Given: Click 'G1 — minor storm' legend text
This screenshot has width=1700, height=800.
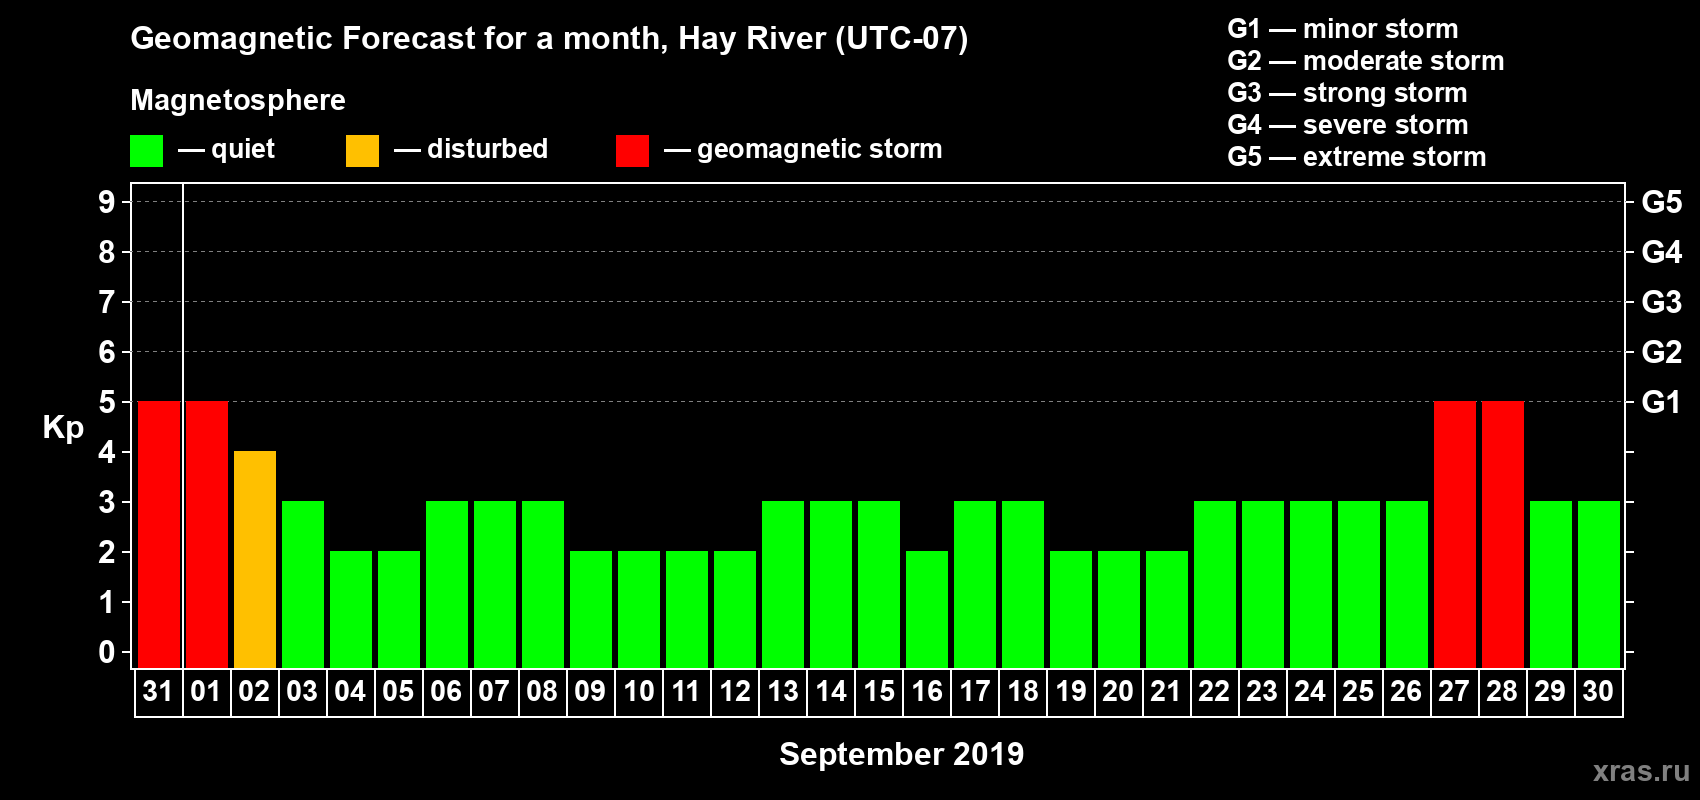Looking at the screenshot, I should (x=1343, y=29).
